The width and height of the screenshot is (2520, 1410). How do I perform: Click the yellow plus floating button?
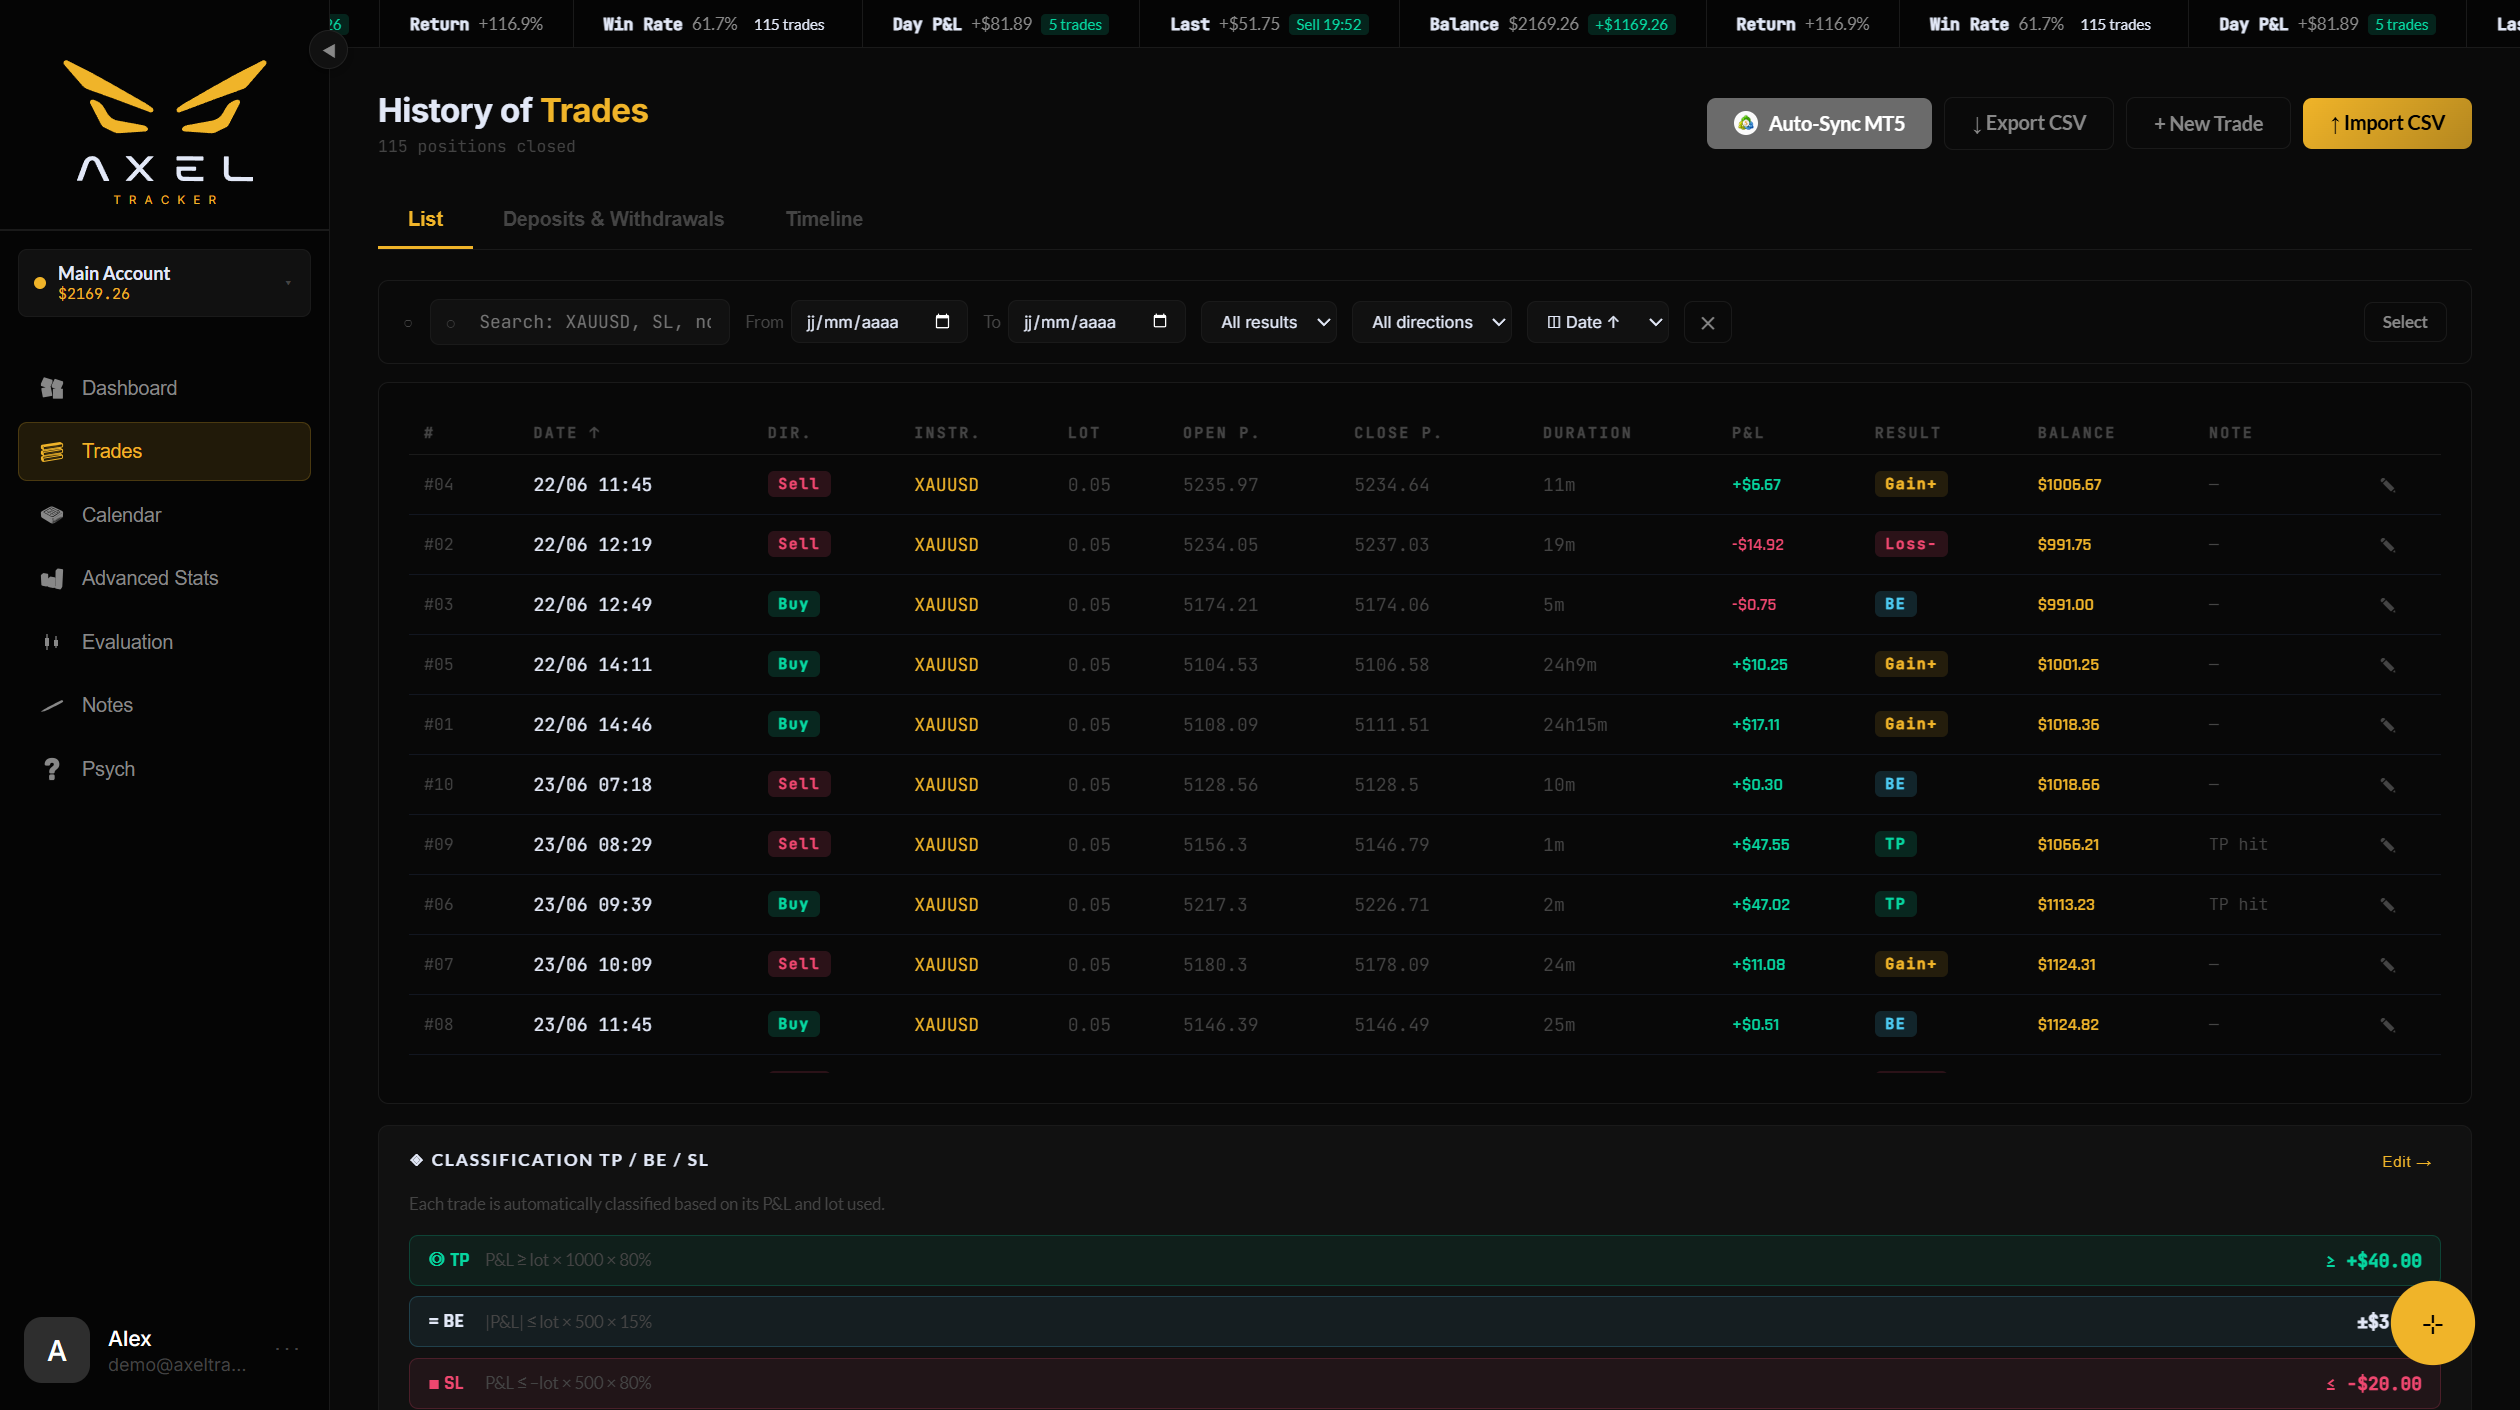[2432, 1323]
